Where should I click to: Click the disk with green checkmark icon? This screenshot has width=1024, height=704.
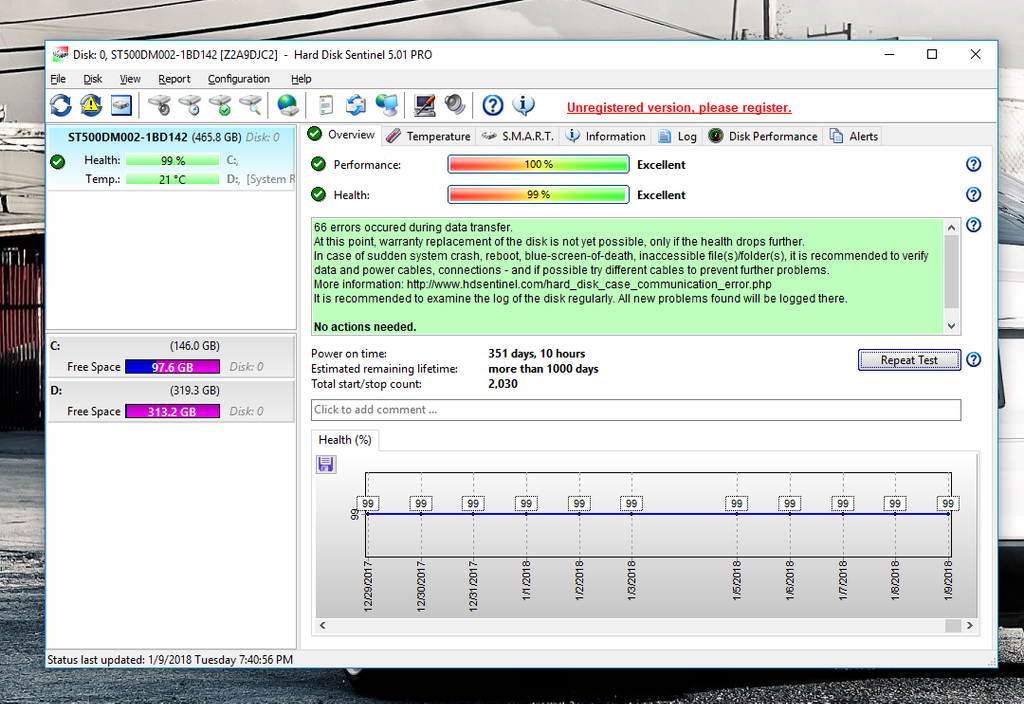pos(220,105)
